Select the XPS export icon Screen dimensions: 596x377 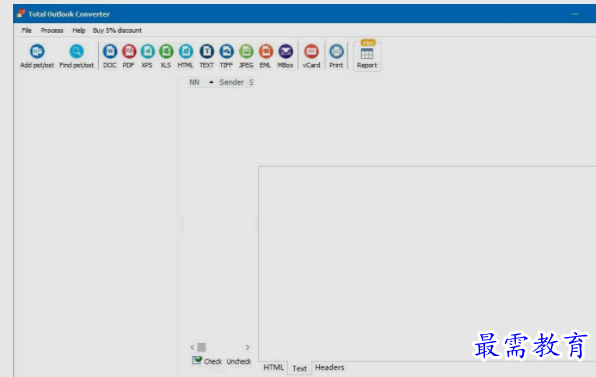[x=147, y=56]
